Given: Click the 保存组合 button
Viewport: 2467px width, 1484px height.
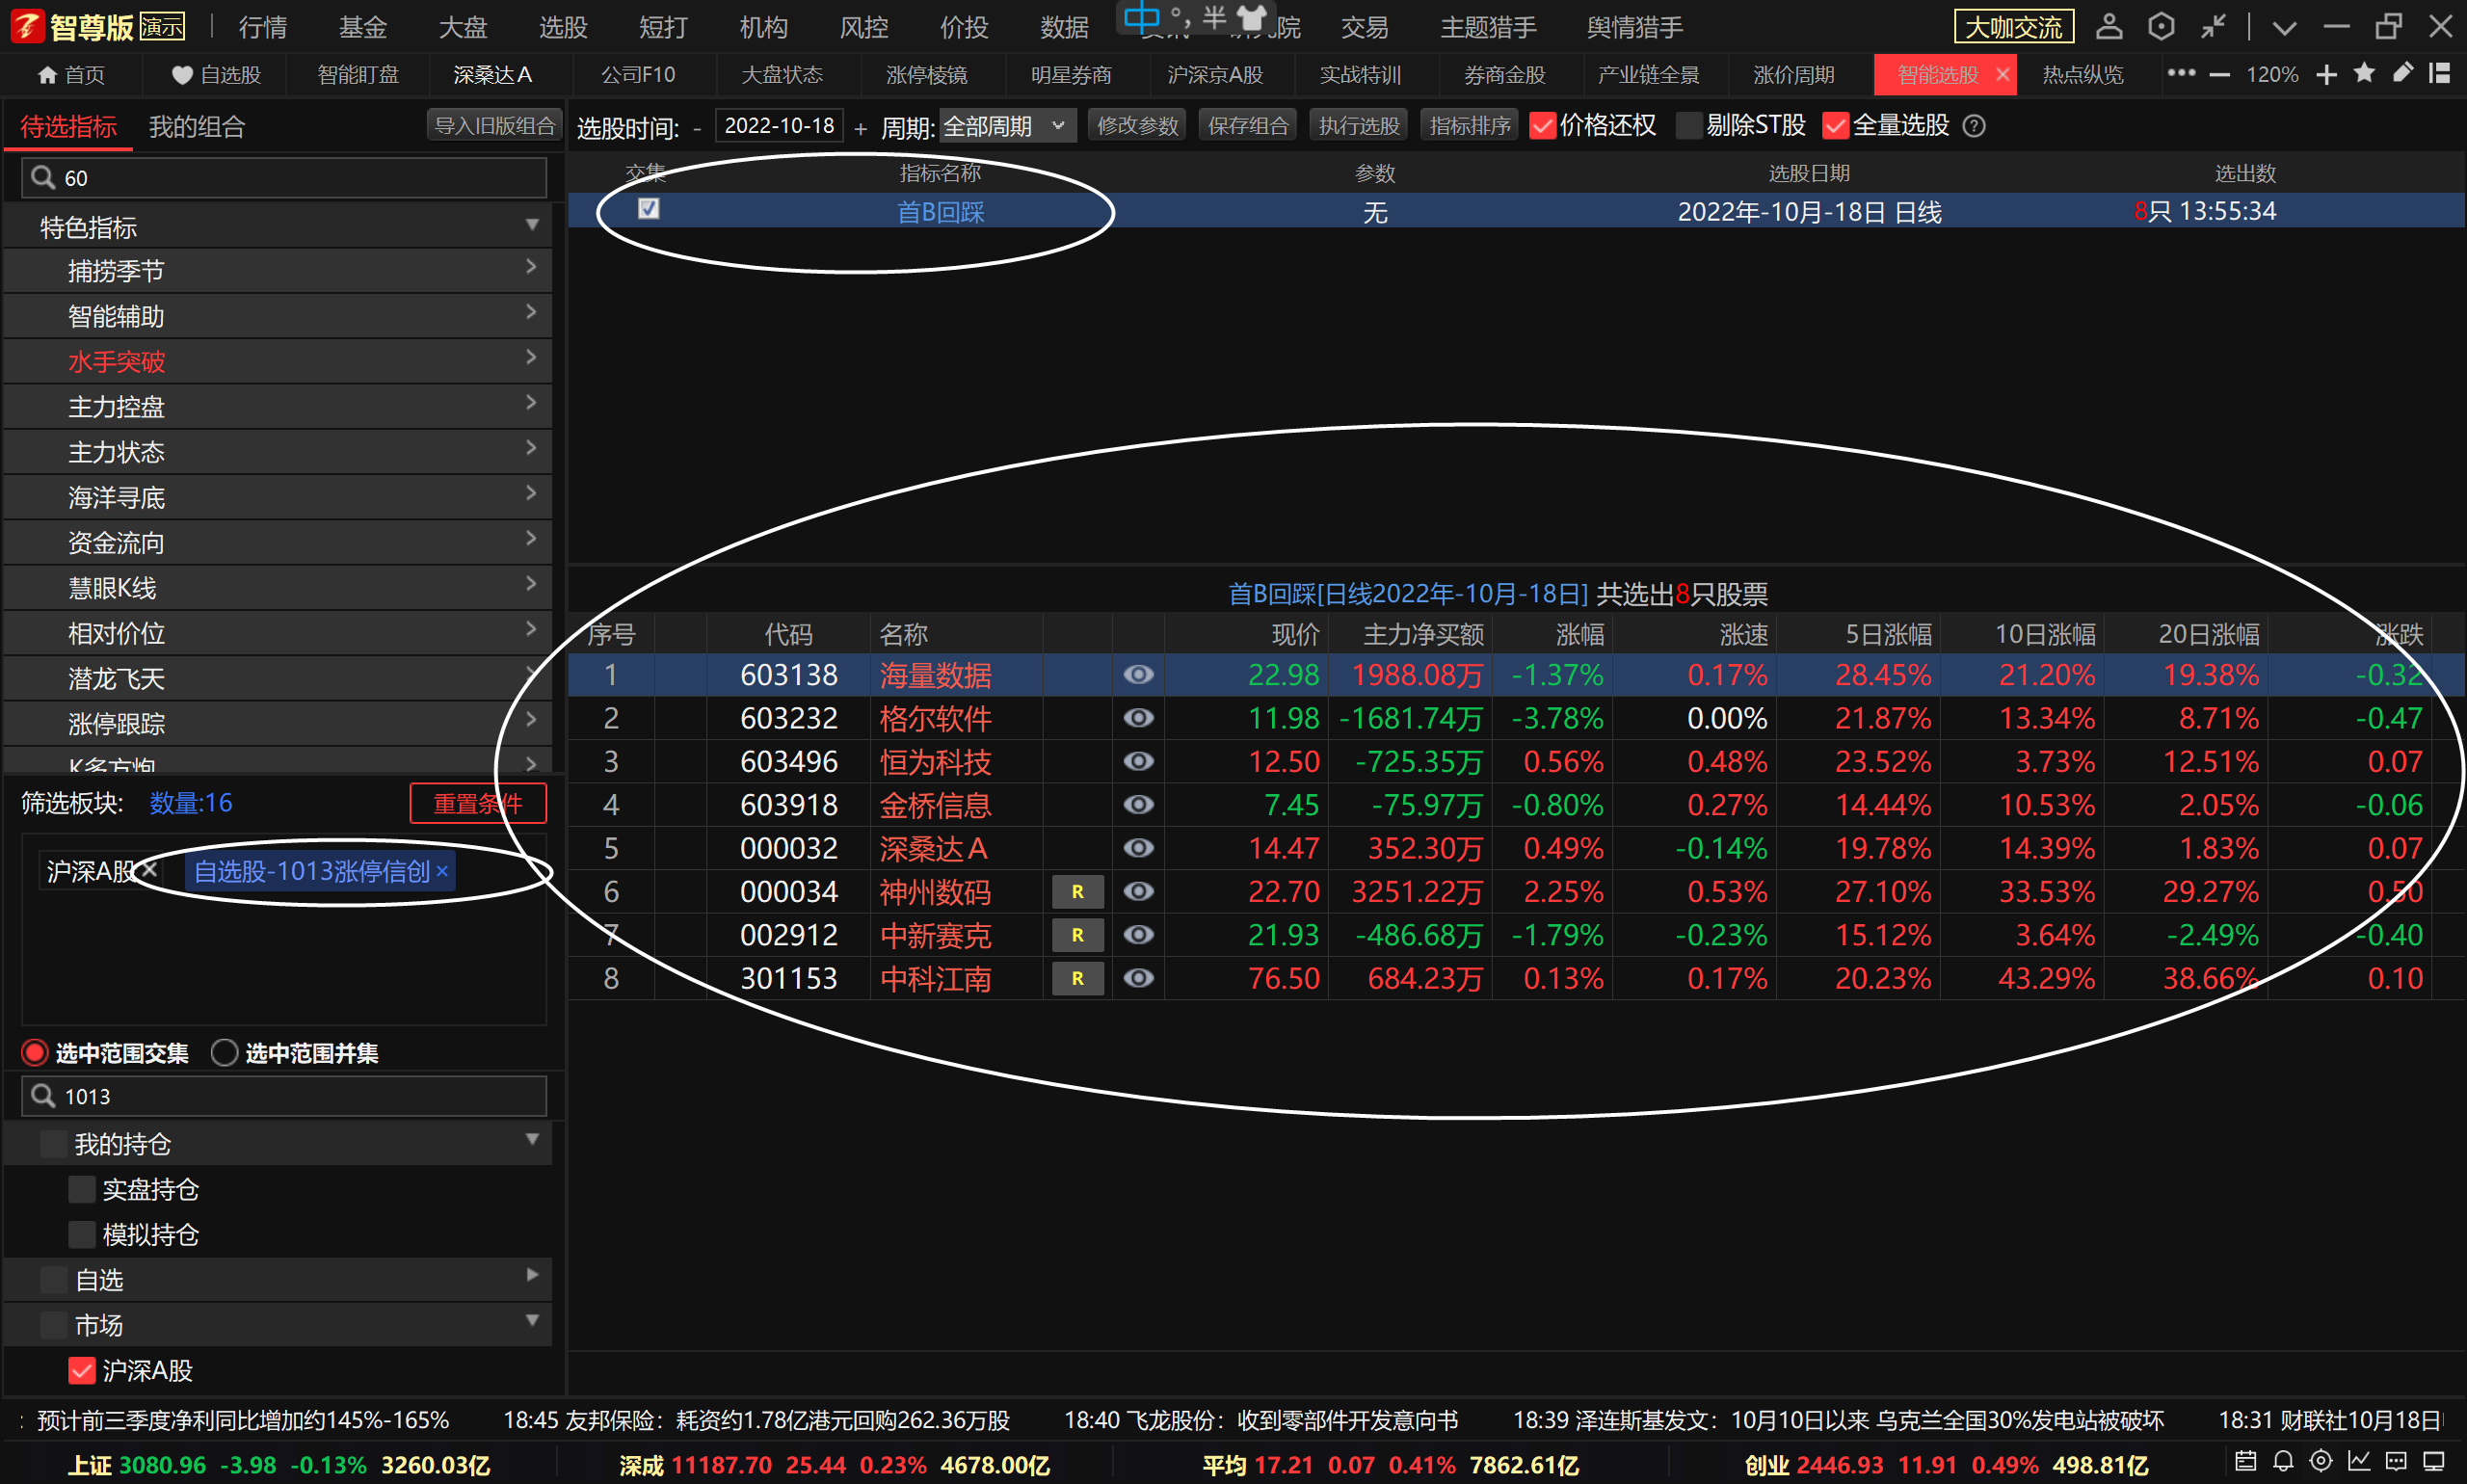Looking at the screenshot, I should coord(1248,126).
